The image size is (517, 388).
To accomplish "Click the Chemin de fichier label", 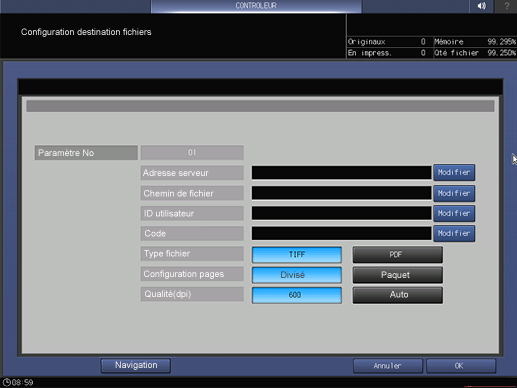I will point(192,193).
